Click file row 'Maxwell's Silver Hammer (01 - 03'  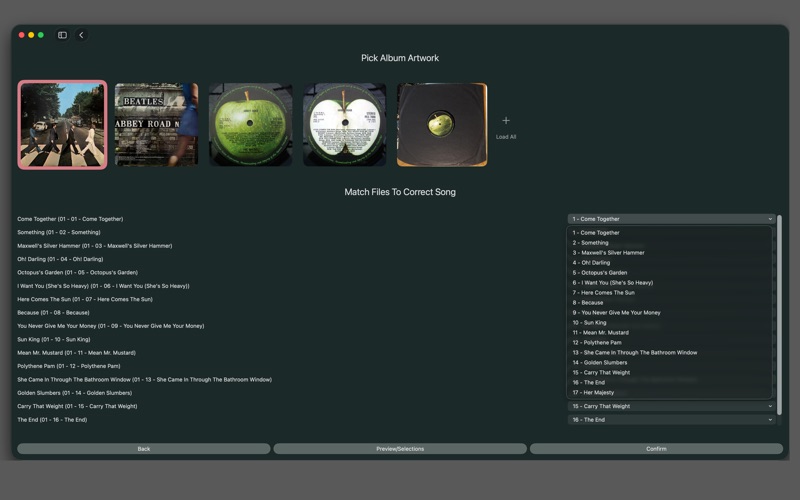[x=94, y=246]
